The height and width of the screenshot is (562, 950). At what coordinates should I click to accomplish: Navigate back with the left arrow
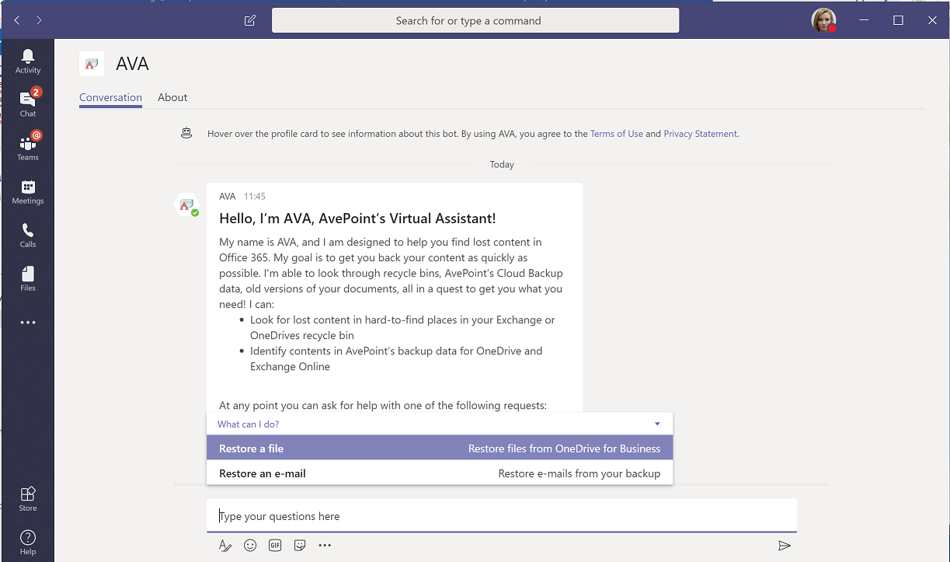point(17,20)
